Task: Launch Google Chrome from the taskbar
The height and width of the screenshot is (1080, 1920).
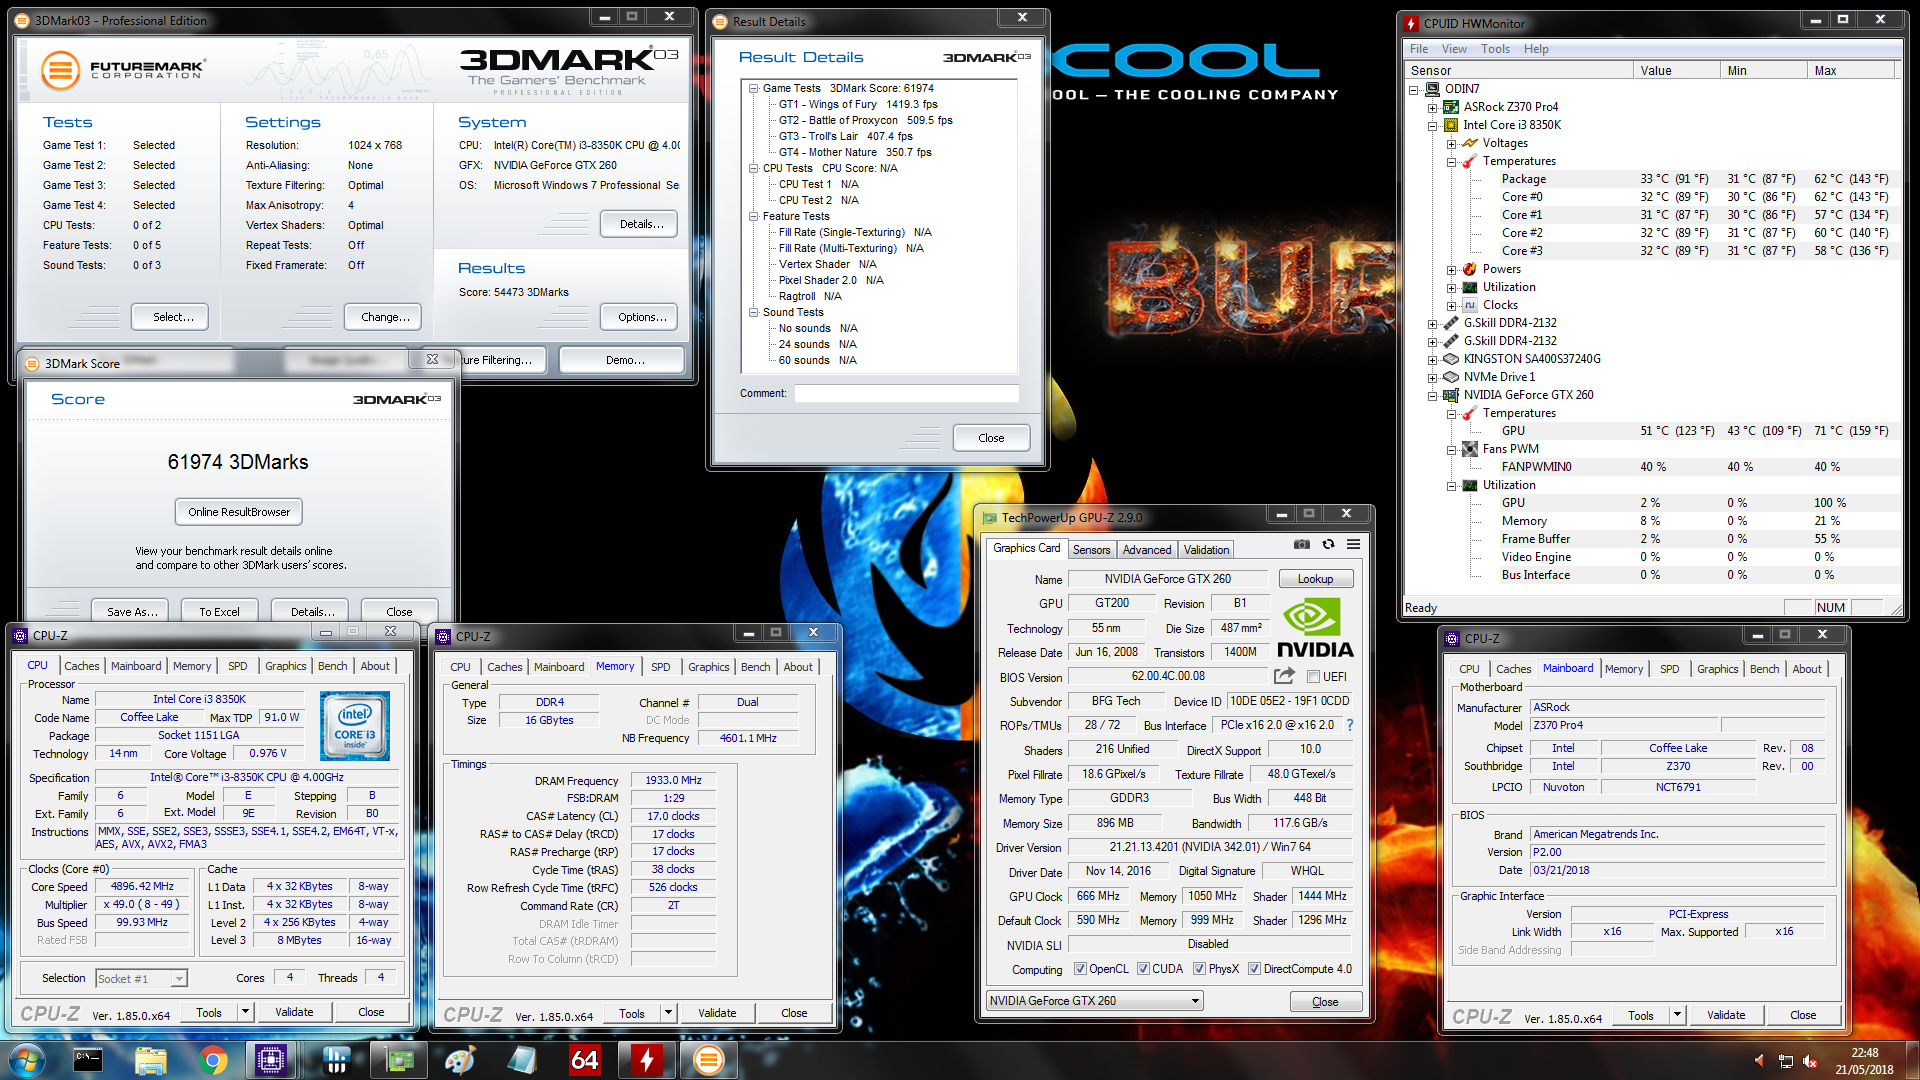Action: (x=212, y=1060)
